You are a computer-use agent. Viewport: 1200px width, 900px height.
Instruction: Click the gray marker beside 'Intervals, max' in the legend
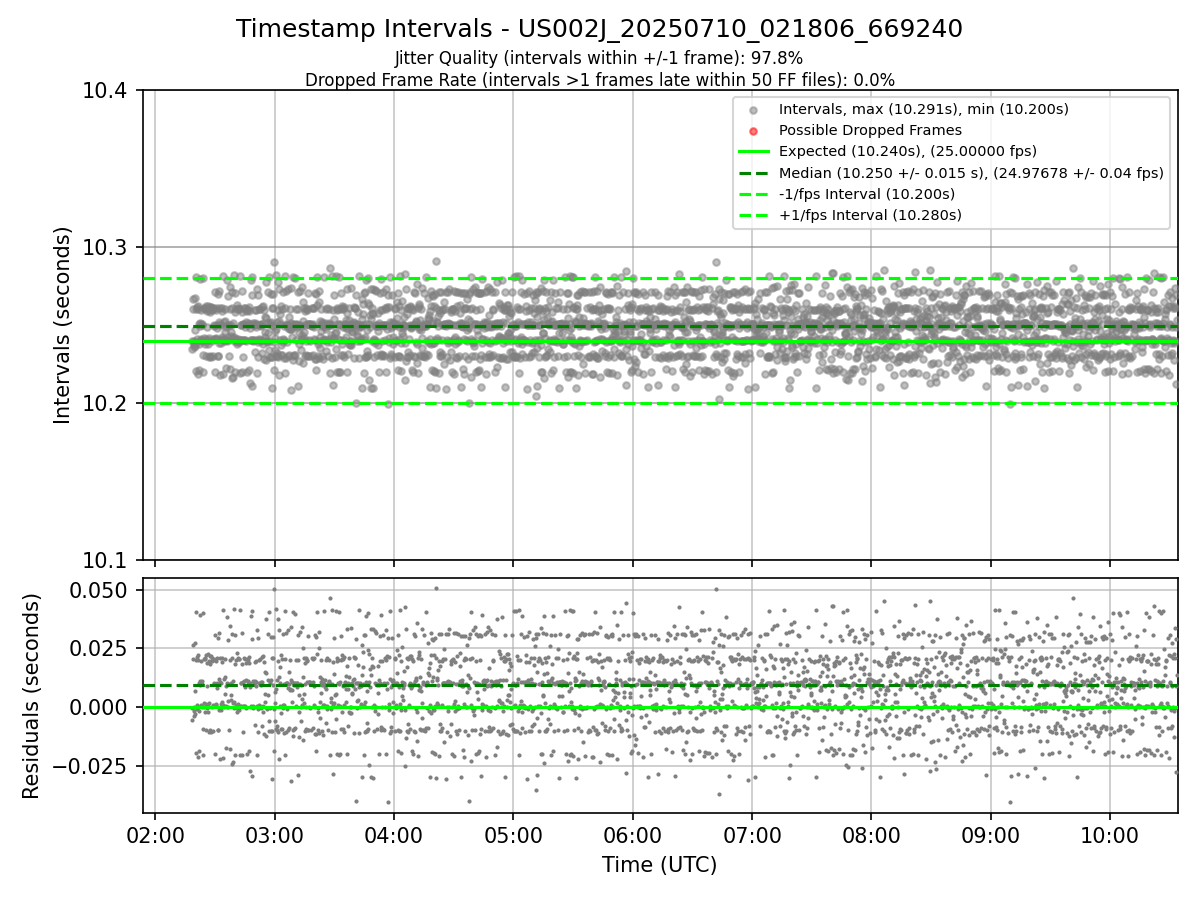click(754, 110)
